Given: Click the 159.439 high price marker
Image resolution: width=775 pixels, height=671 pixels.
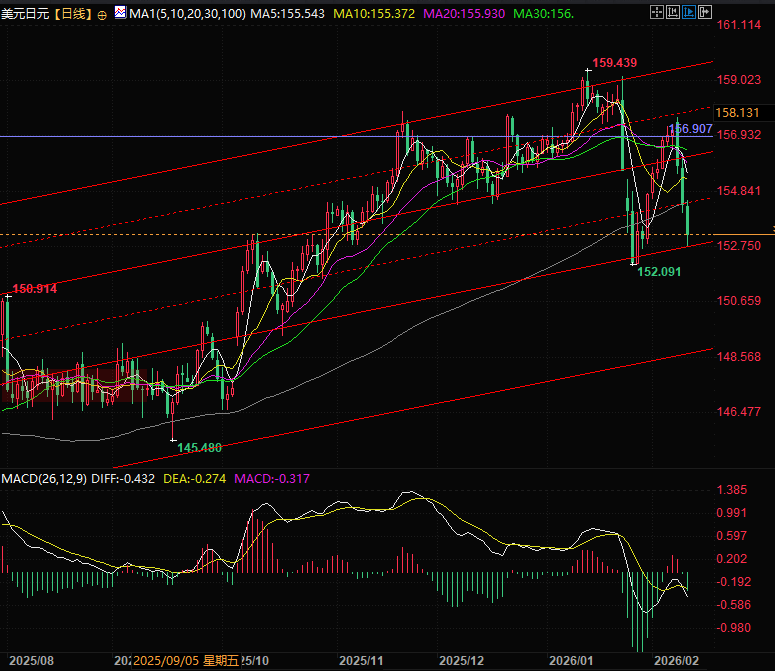Looking at the screenshot, I should pyautogui.click(x=614, y=62).
